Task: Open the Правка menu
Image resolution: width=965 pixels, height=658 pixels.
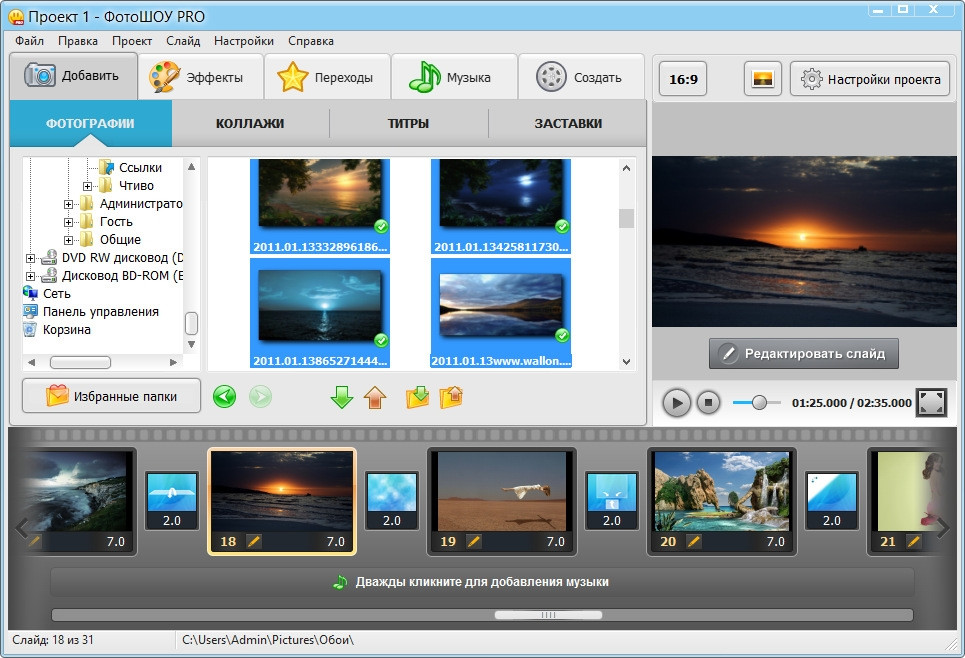Action: pyautogui.click(x=78, y=41)
